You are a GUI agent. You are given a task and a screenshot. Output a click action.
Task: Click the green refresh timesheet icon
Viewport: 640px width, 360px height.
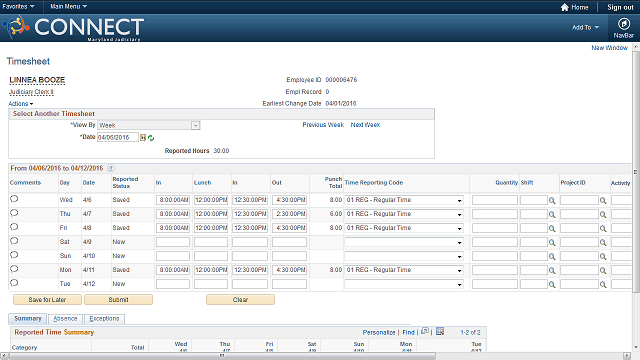click(151, 138)
